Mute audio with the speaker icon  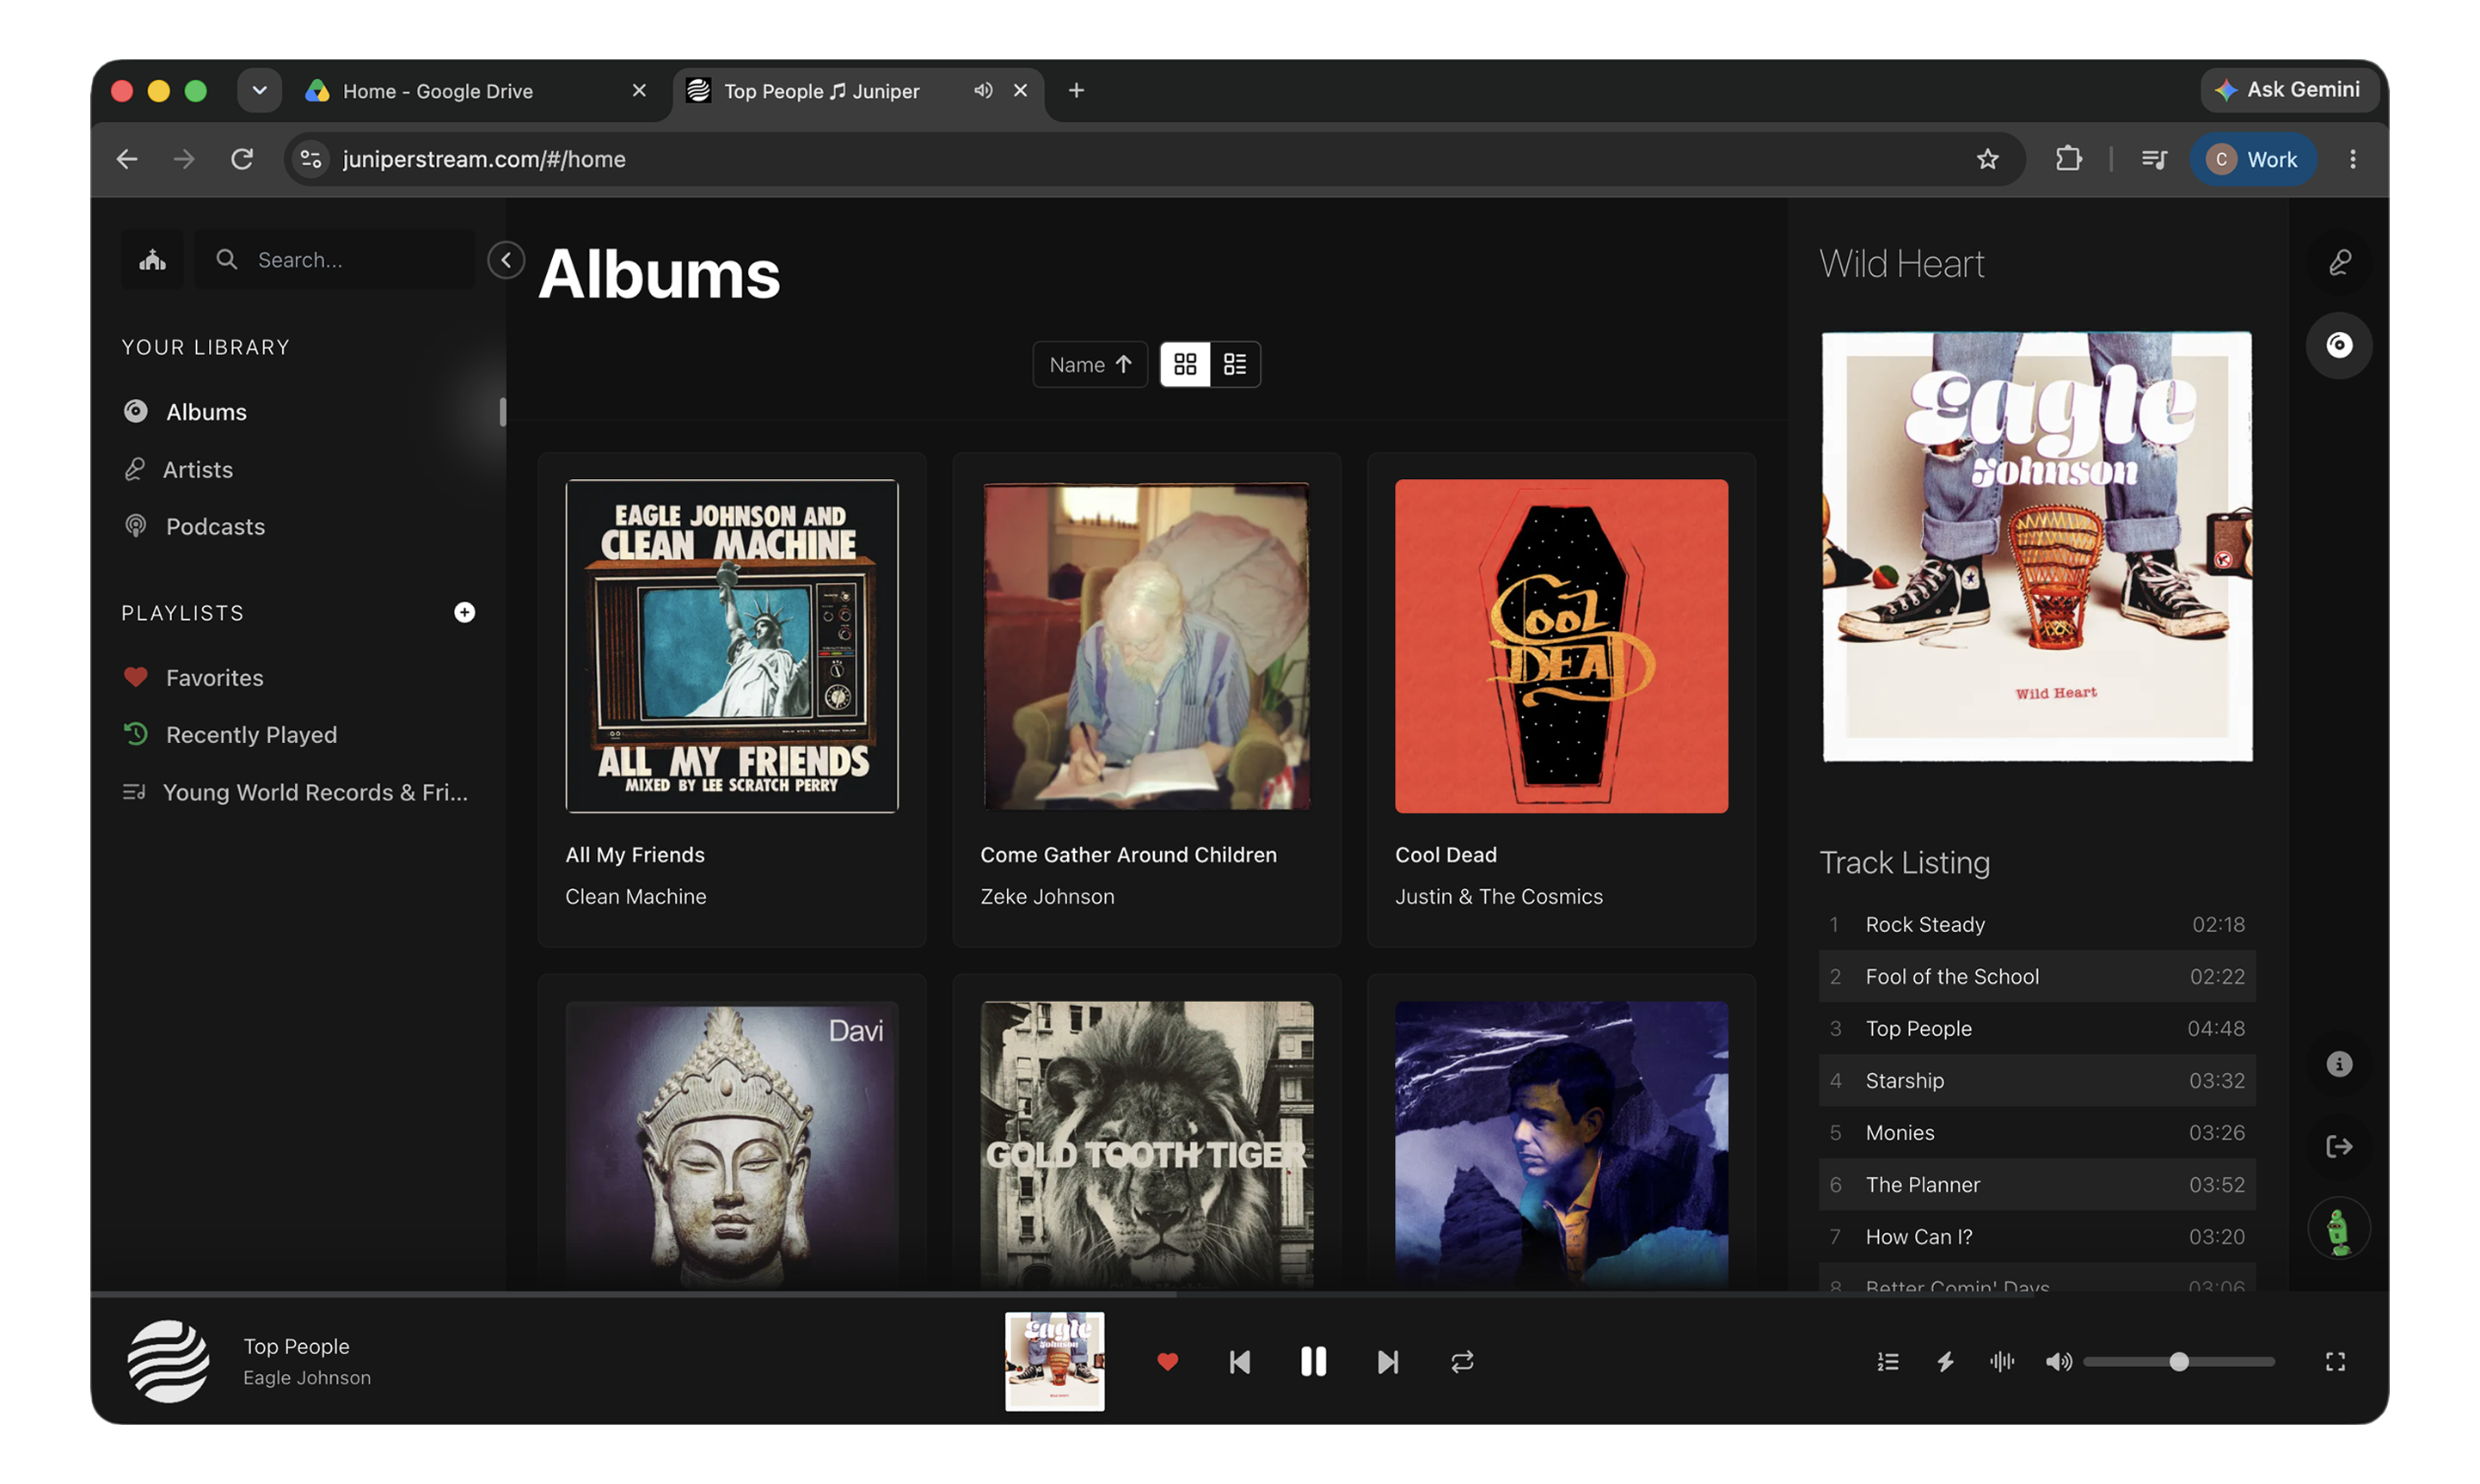tap(2057, 1361)
